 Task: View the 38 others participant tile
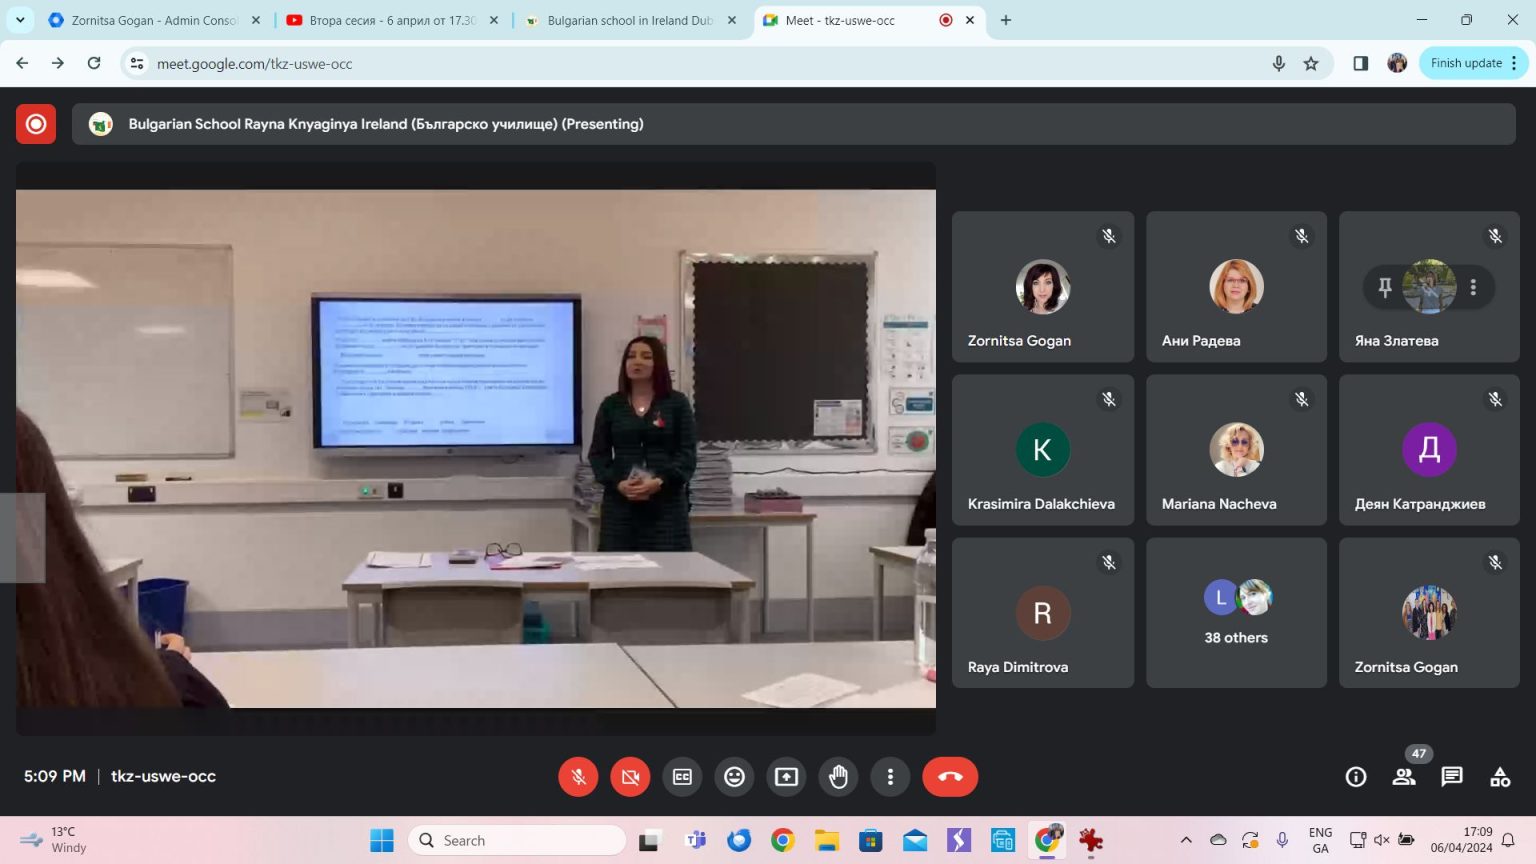tap(1236, 613)
